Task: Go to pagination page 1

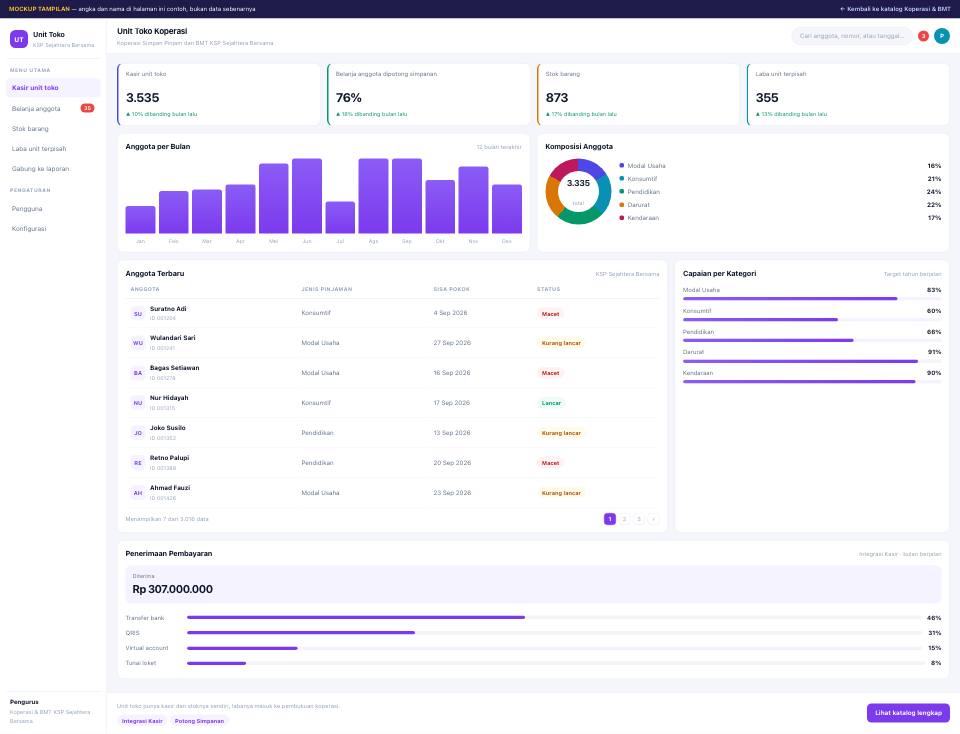Action: click(x=610, y=519)
